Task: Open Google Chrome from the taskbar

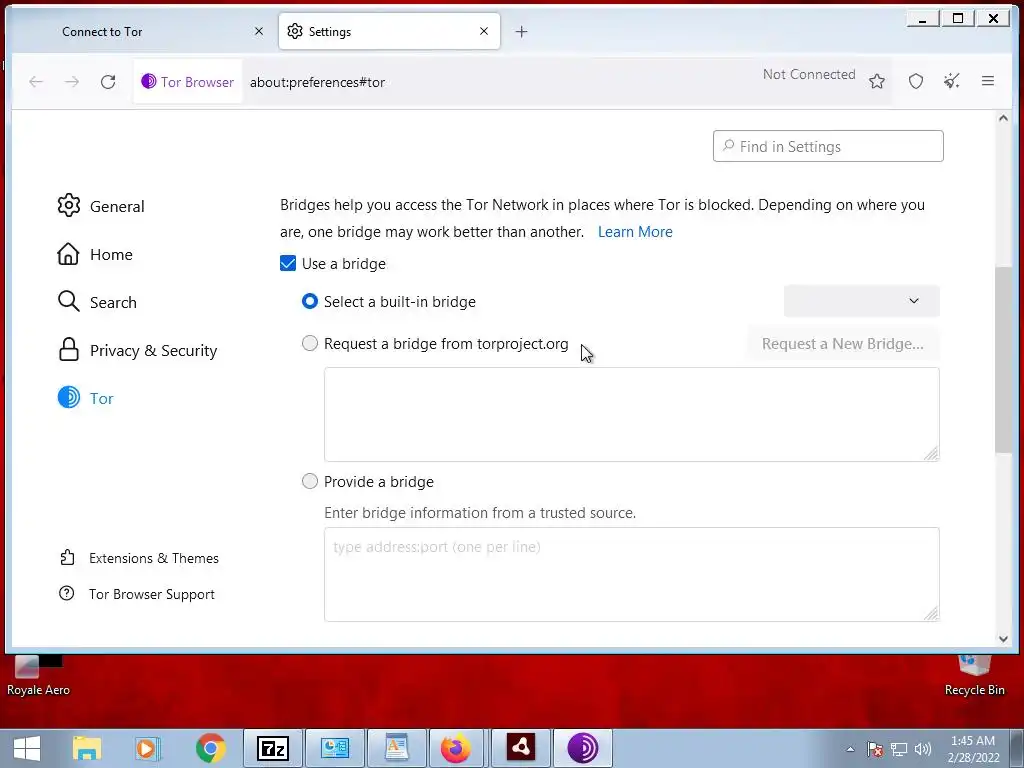Action: pos(210,748)
